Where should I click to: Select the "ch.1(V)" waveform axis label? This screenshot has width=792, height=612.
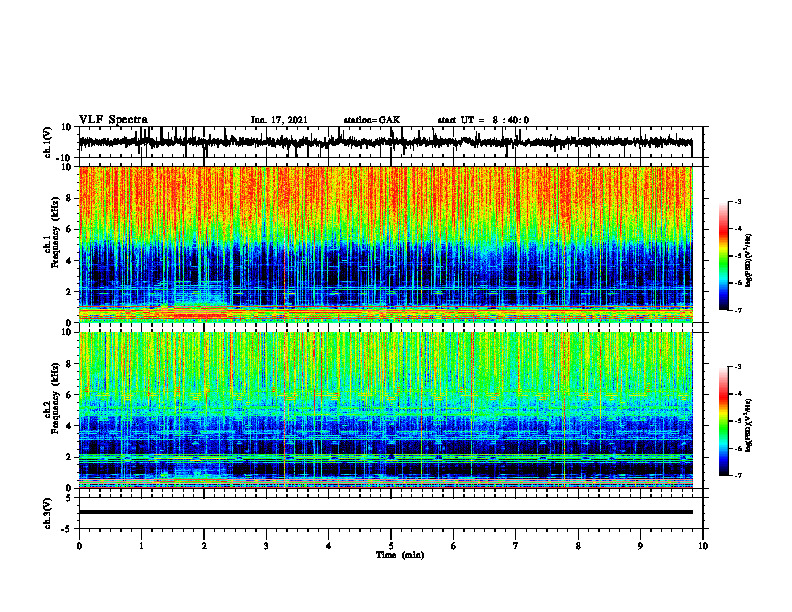pyautogui.click(x=48, y=142)
